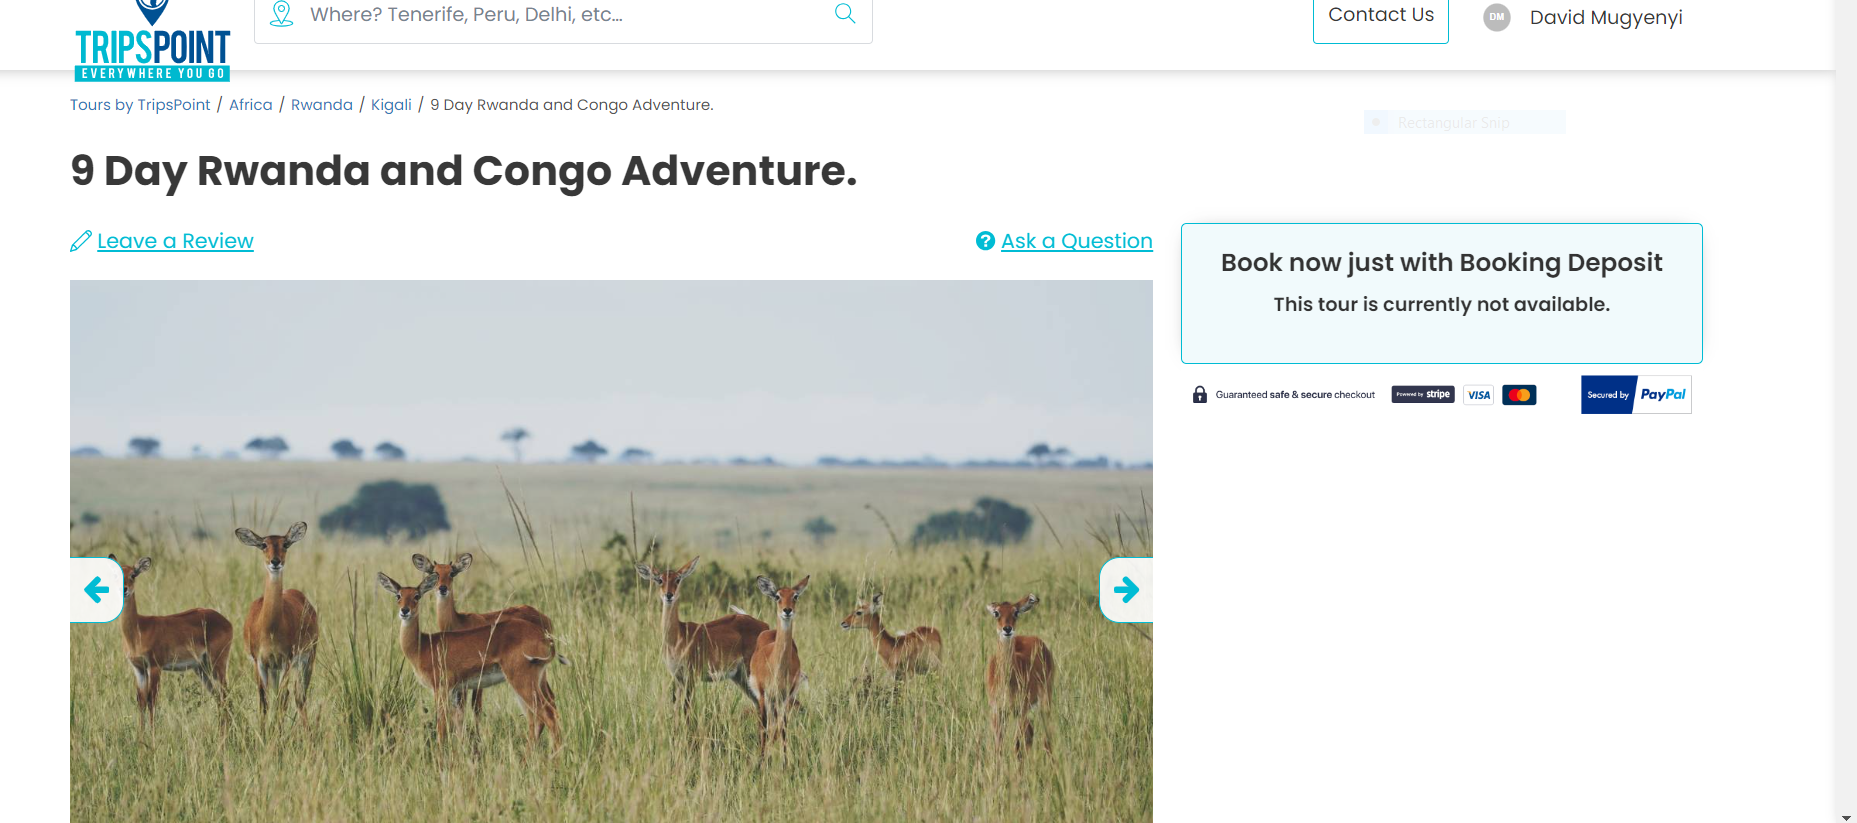Navigate to Africa breadcrumb
Image resolution: width=1857 pixels, height=823 pixels.
coord(250,105)
